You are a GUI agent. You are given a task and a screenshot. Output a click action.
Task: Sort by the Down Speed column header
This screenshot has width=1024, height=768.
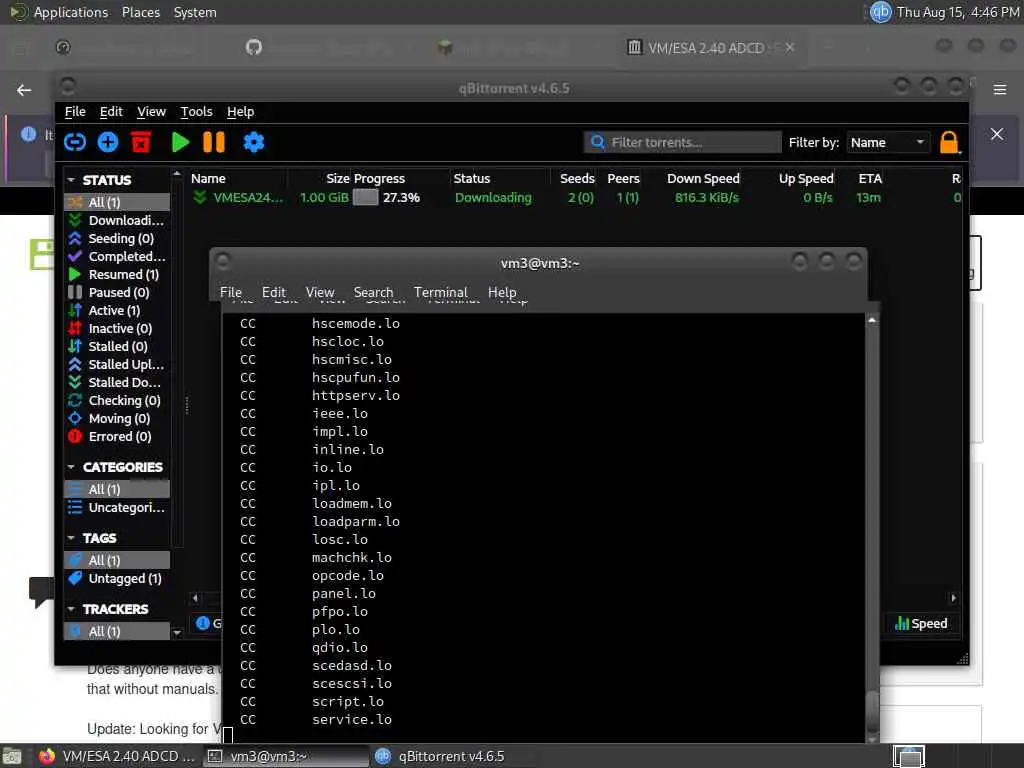tap(703, 178)
